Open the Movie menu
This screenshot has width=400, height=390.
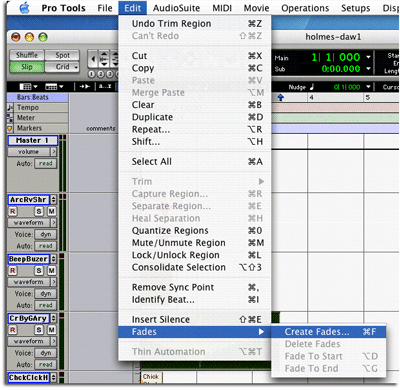[256, 8]
